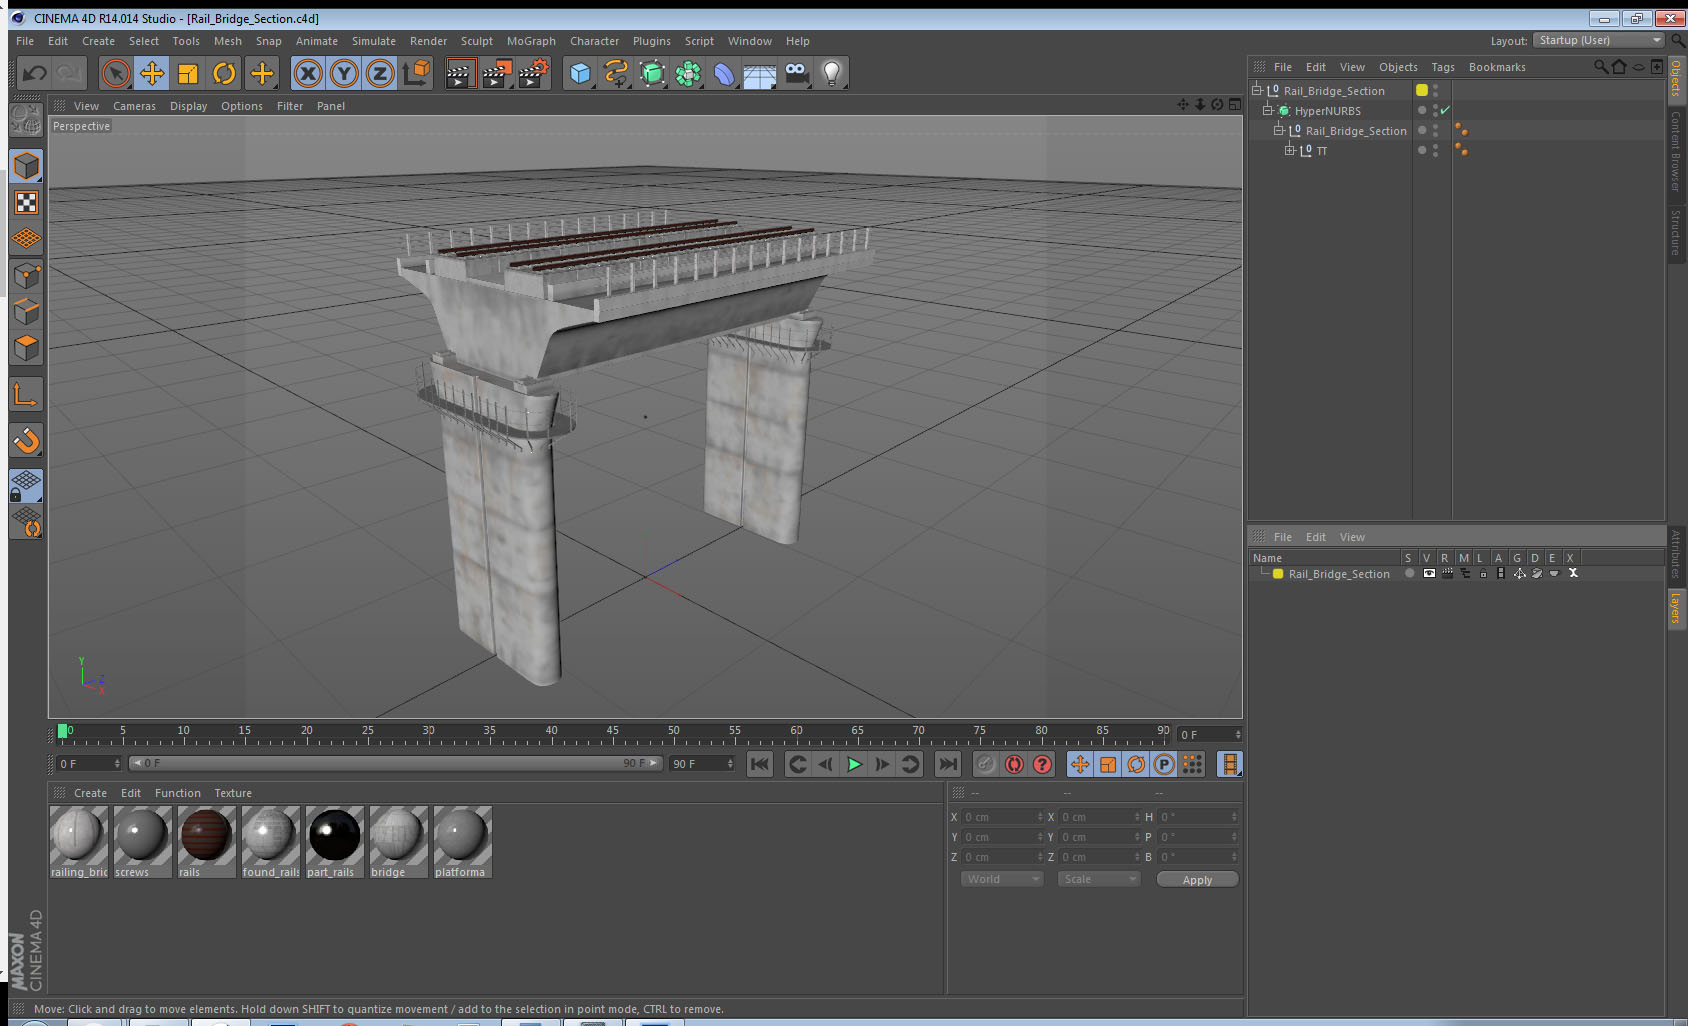Click the Undo arrow icon
This screenshot has height=1026, width=1688.
click(x=35, y=73)
